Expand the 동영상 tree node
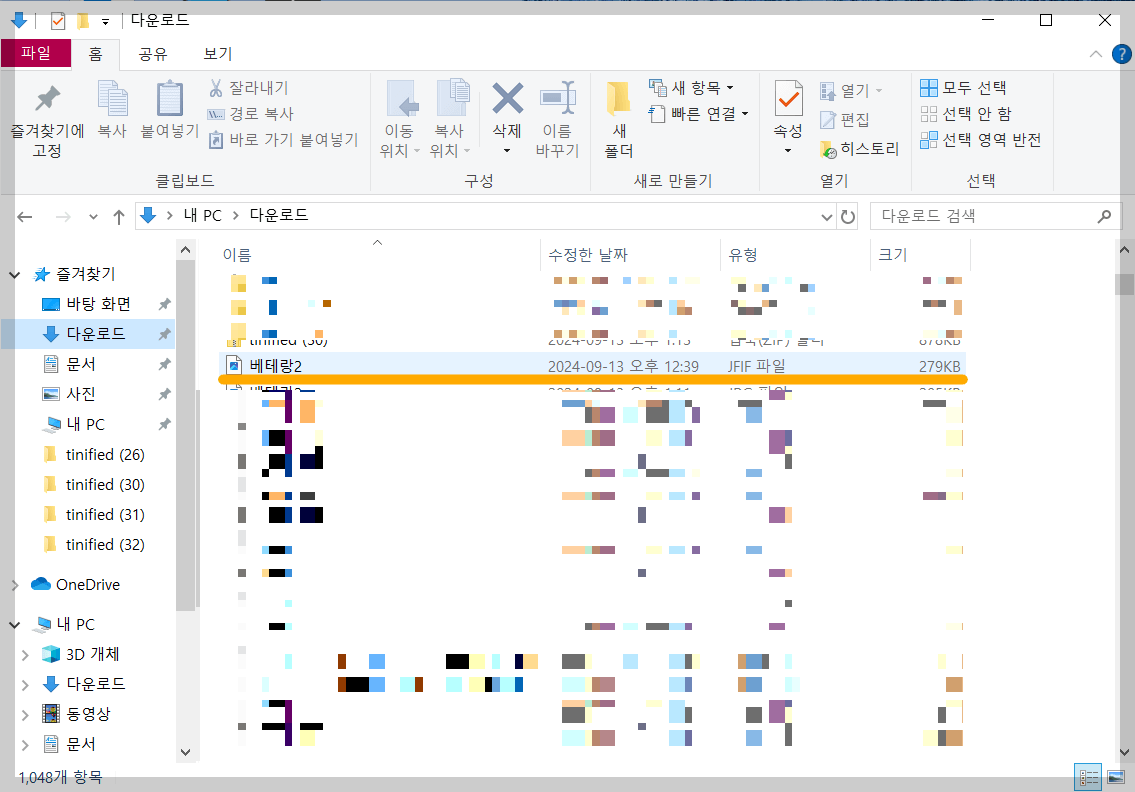The width and height of the screenshot is (1135, 792). (25, 715)
